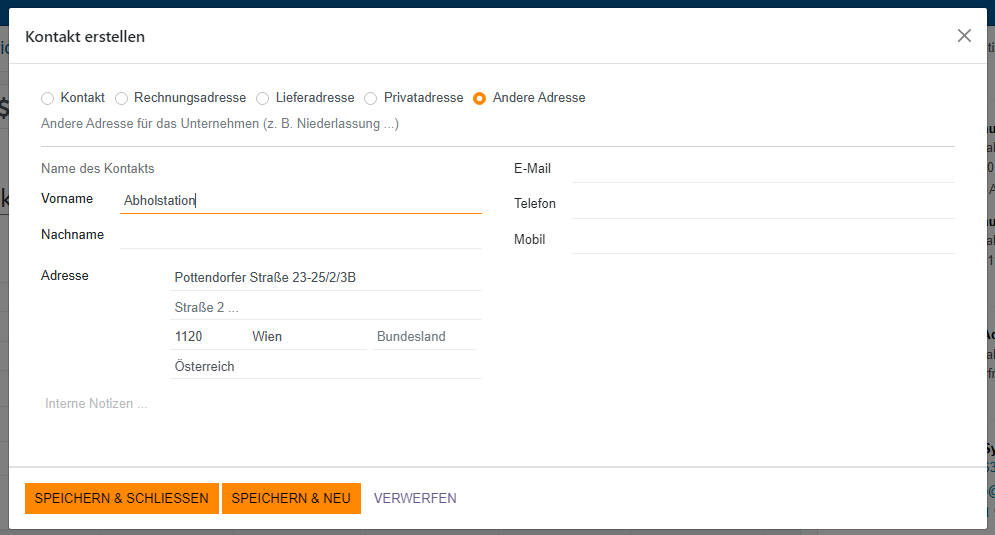The width and height of the screenshot is (995, 535).
Task: Choose Rechnungsadresse address type
Action: [x=122, y=98]
